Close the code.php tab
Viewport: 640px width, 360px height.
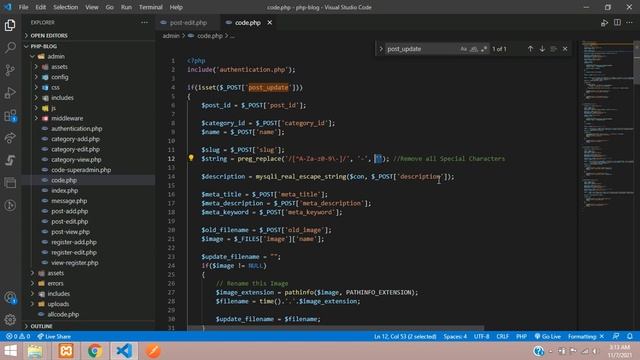click(269, 22)
